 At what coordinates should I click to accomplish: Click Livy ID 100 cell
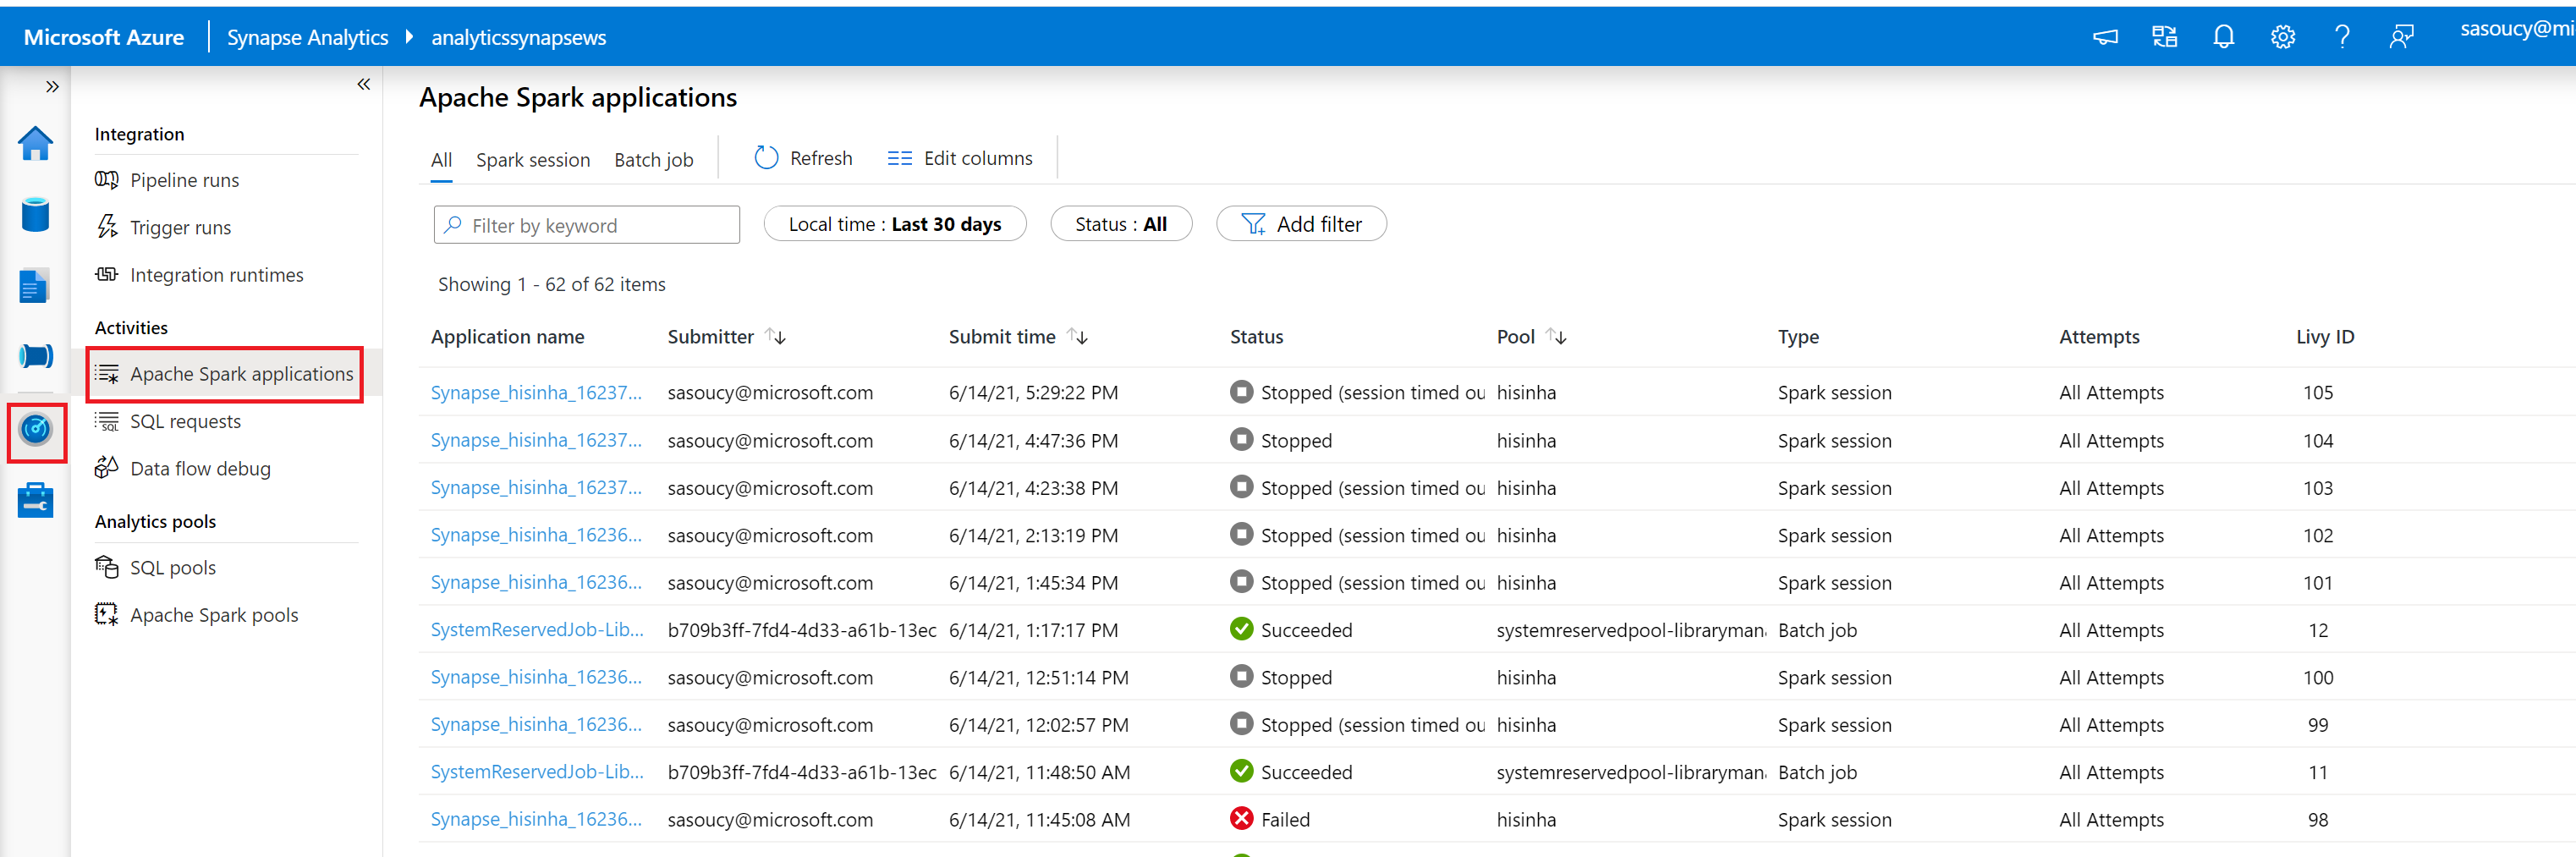(x=2318, y=678)
